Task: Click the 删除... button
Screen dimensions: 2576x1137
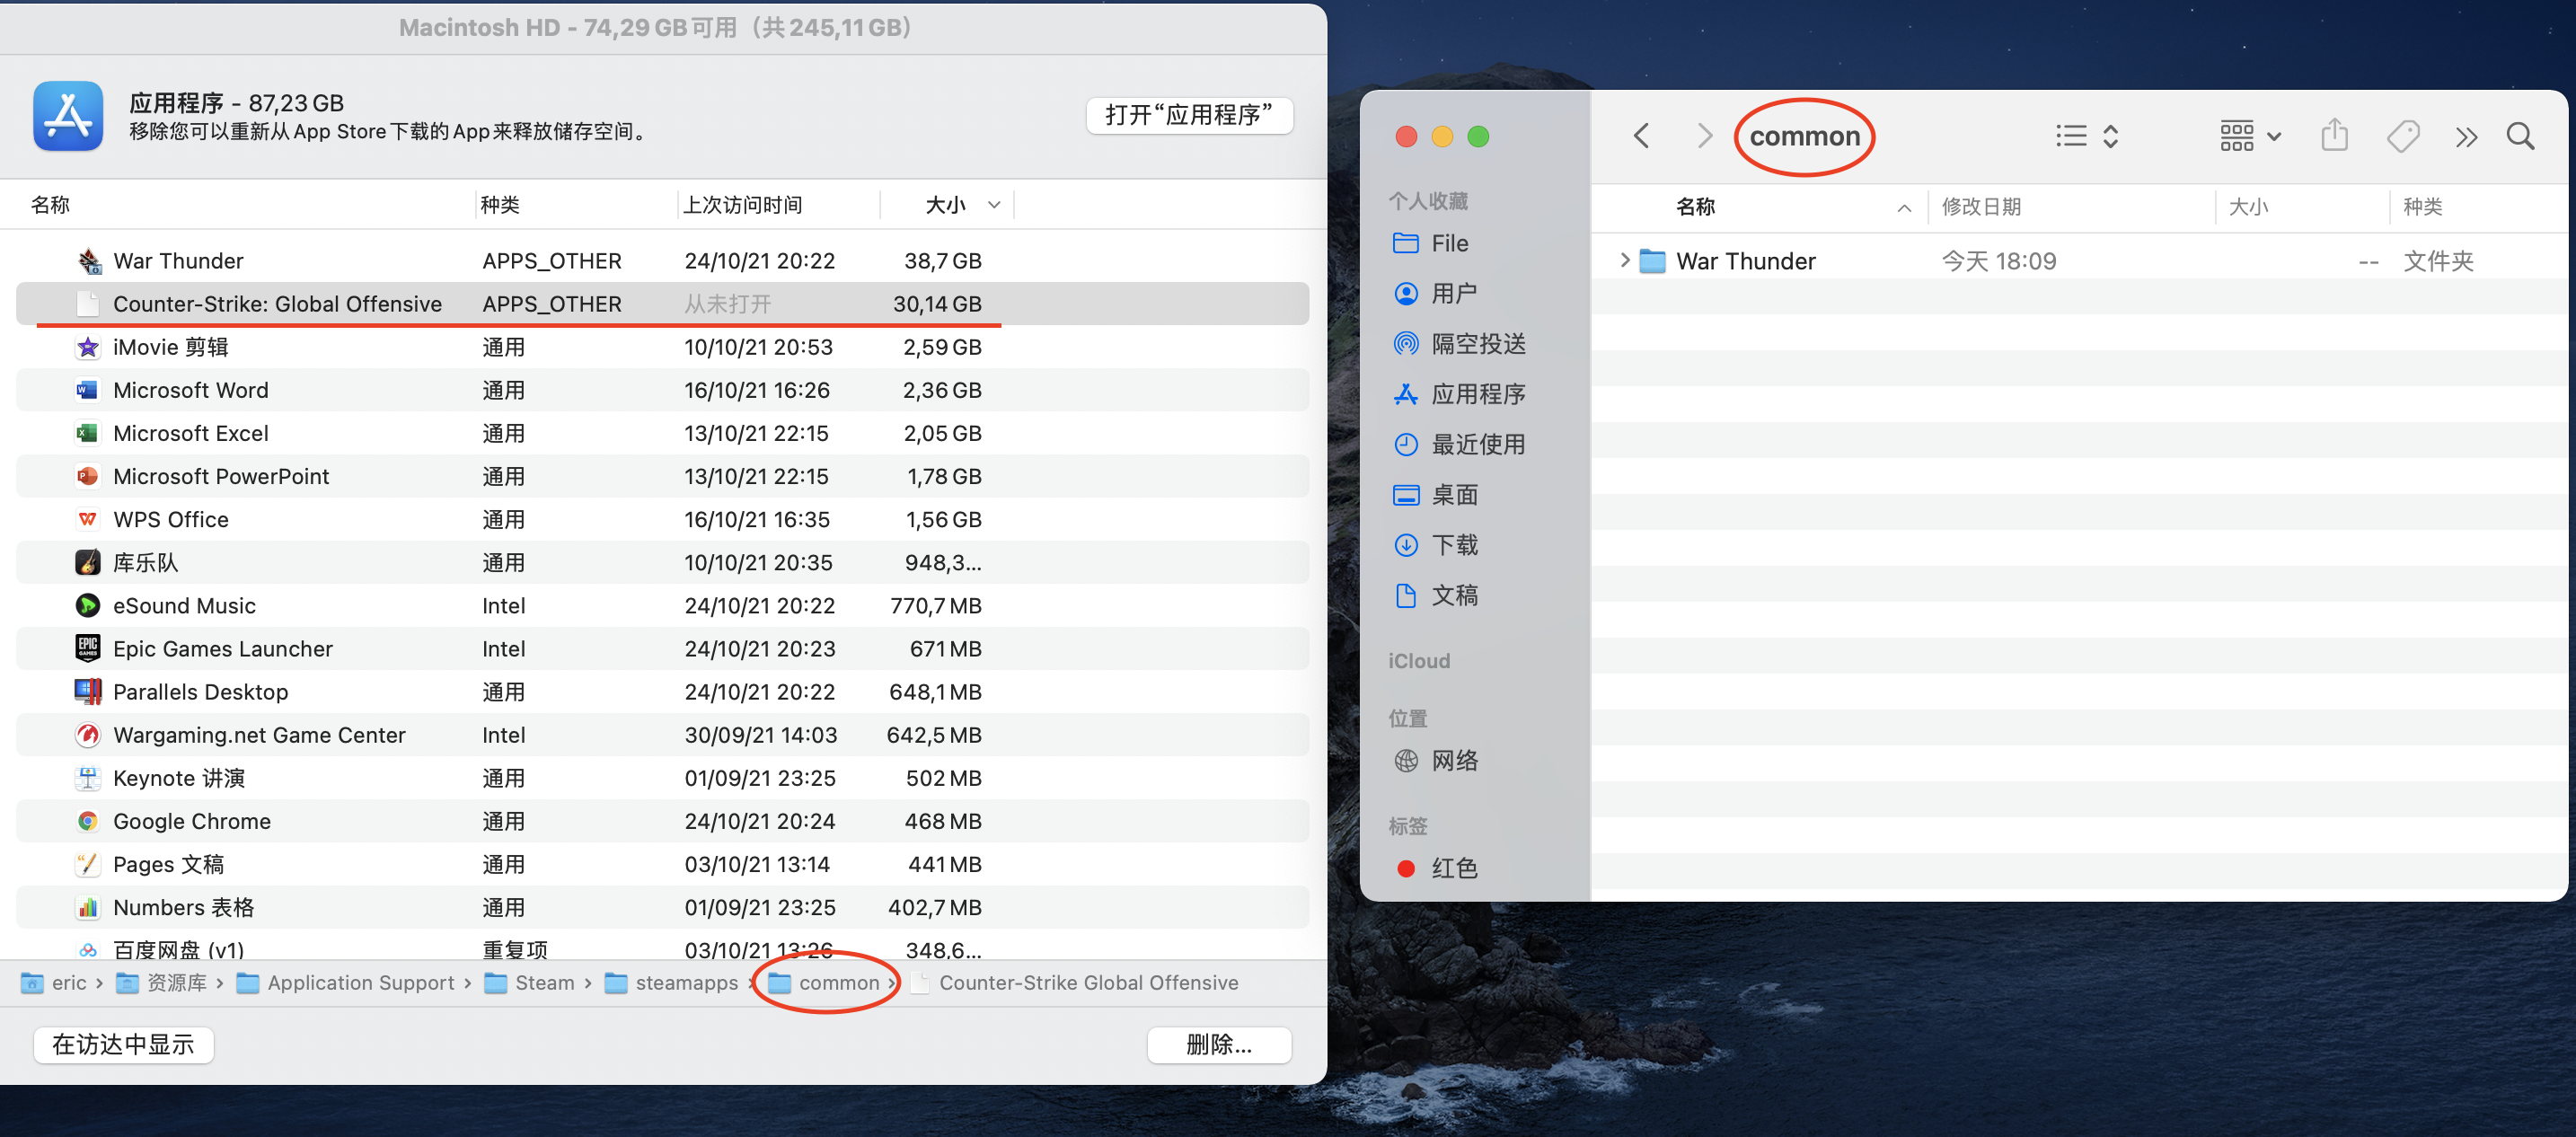Action: point(1218,1045)
